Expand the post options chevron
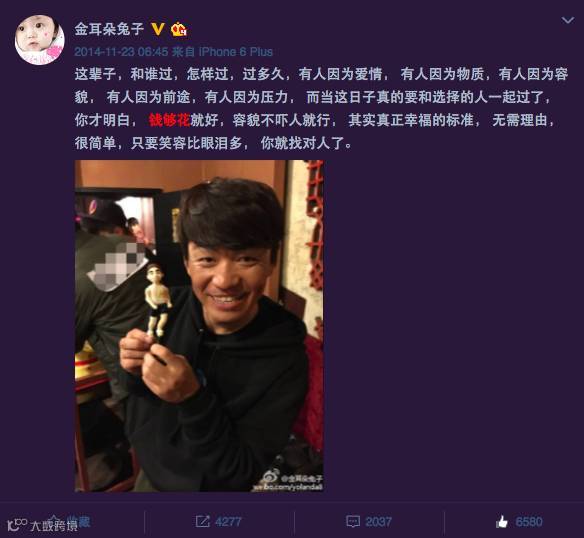This screenshot has height=538, width=584. click(568, 21)
